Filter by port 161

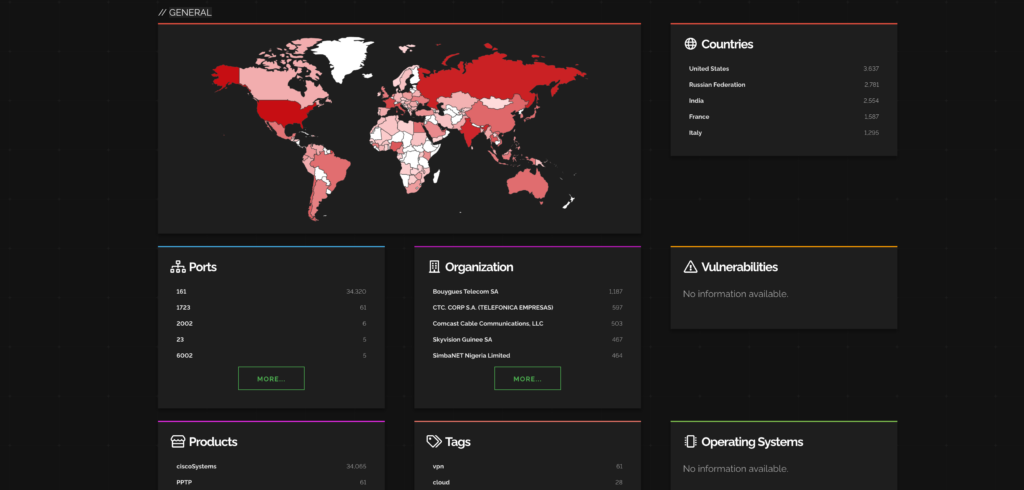(181, 291)
